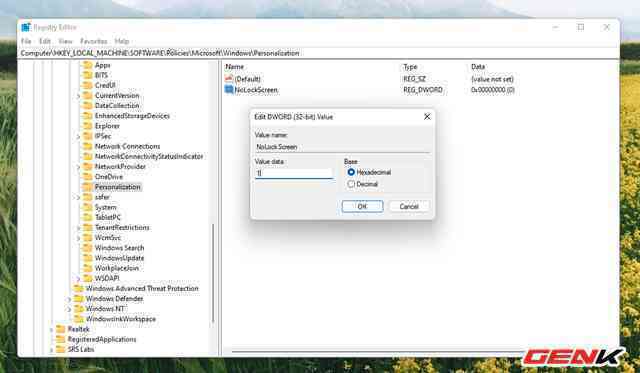This screenshot has height=373, width=640.
Task: Click the WindowsUpdate folder icon
Action: point(87,258)
